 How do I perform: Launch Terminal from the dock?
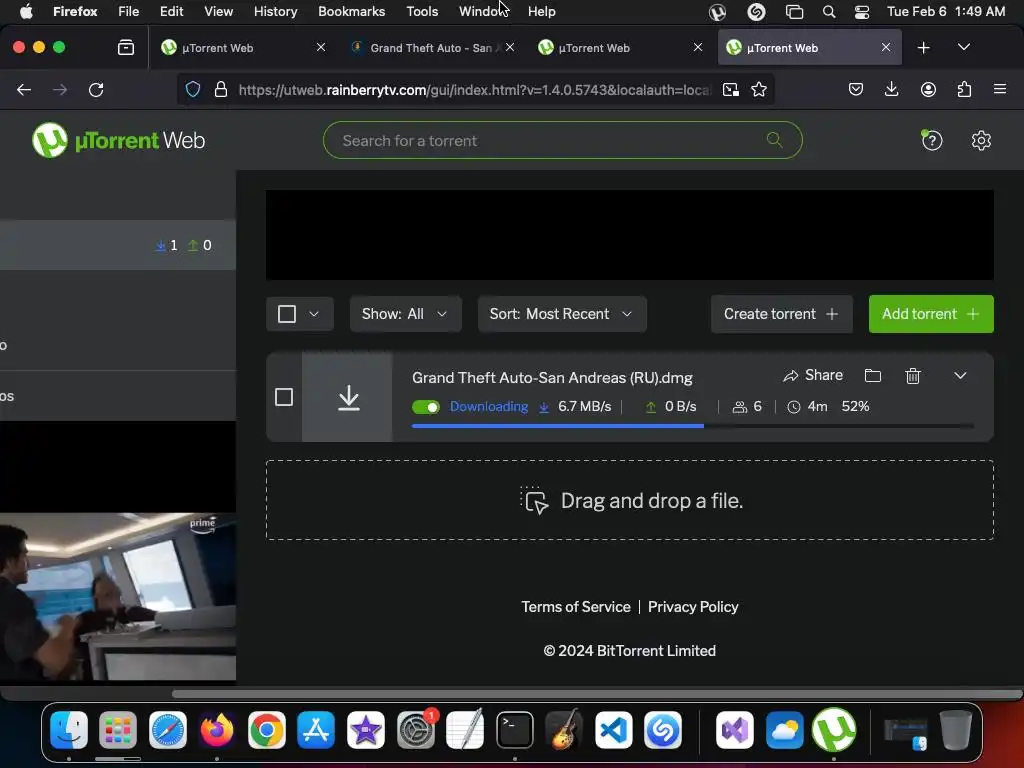[515, 729]
